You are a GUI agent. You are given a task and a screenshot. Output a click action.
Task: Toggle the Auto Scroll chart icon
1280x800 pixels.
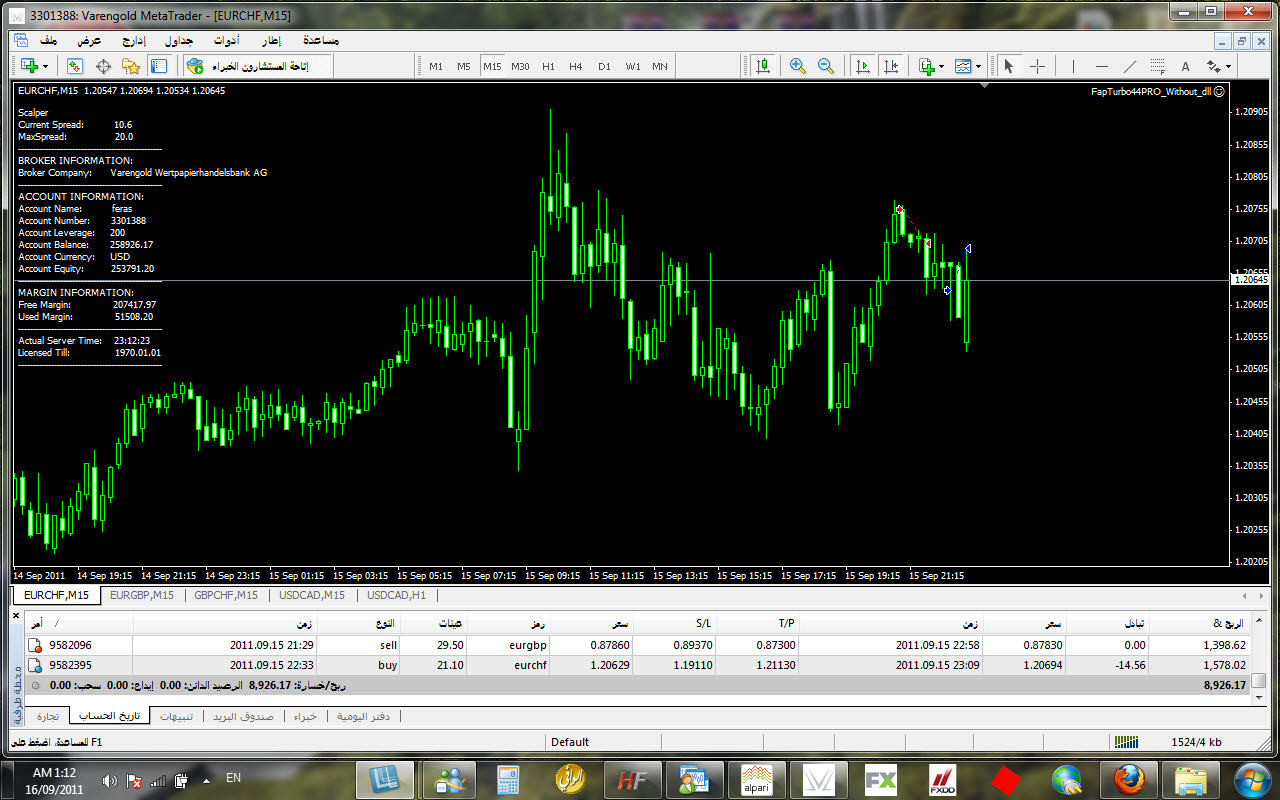click(x=862, y=66)
